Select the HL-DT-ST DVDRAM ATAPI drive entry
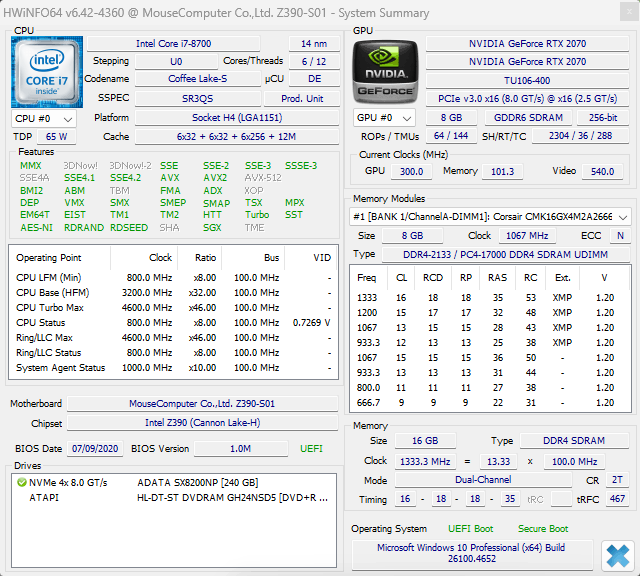 tap(173, 498)
